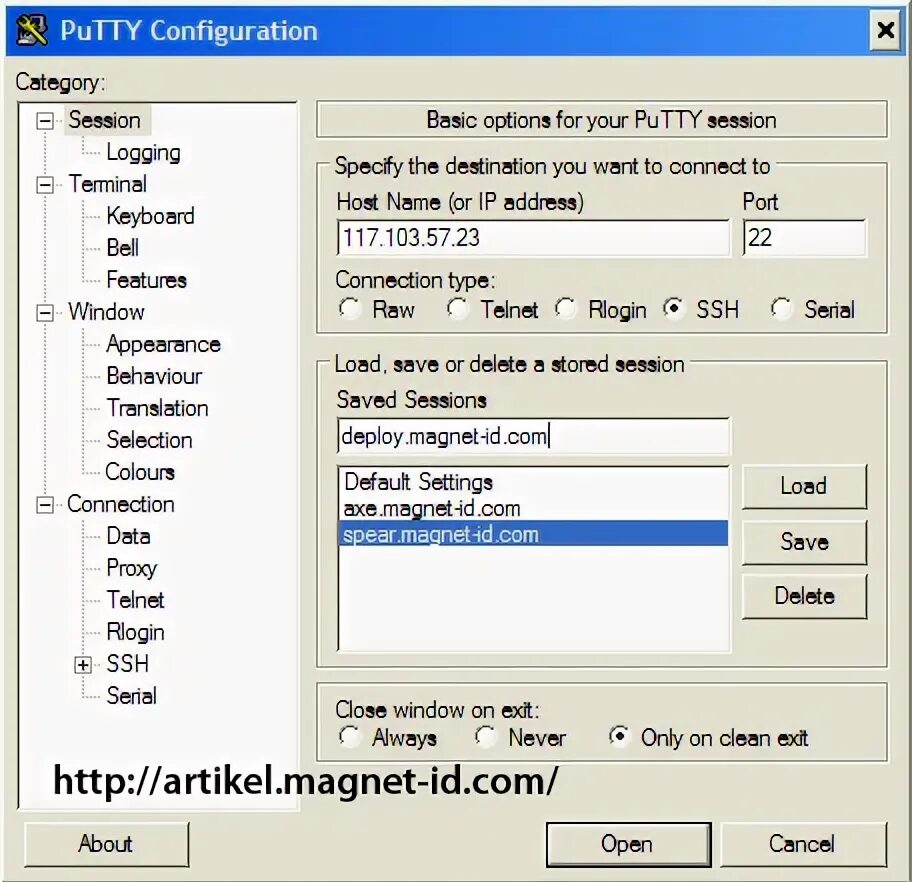Open Keyboard settings category
Viewport: 912px width, 882px height.
[151, 216]
